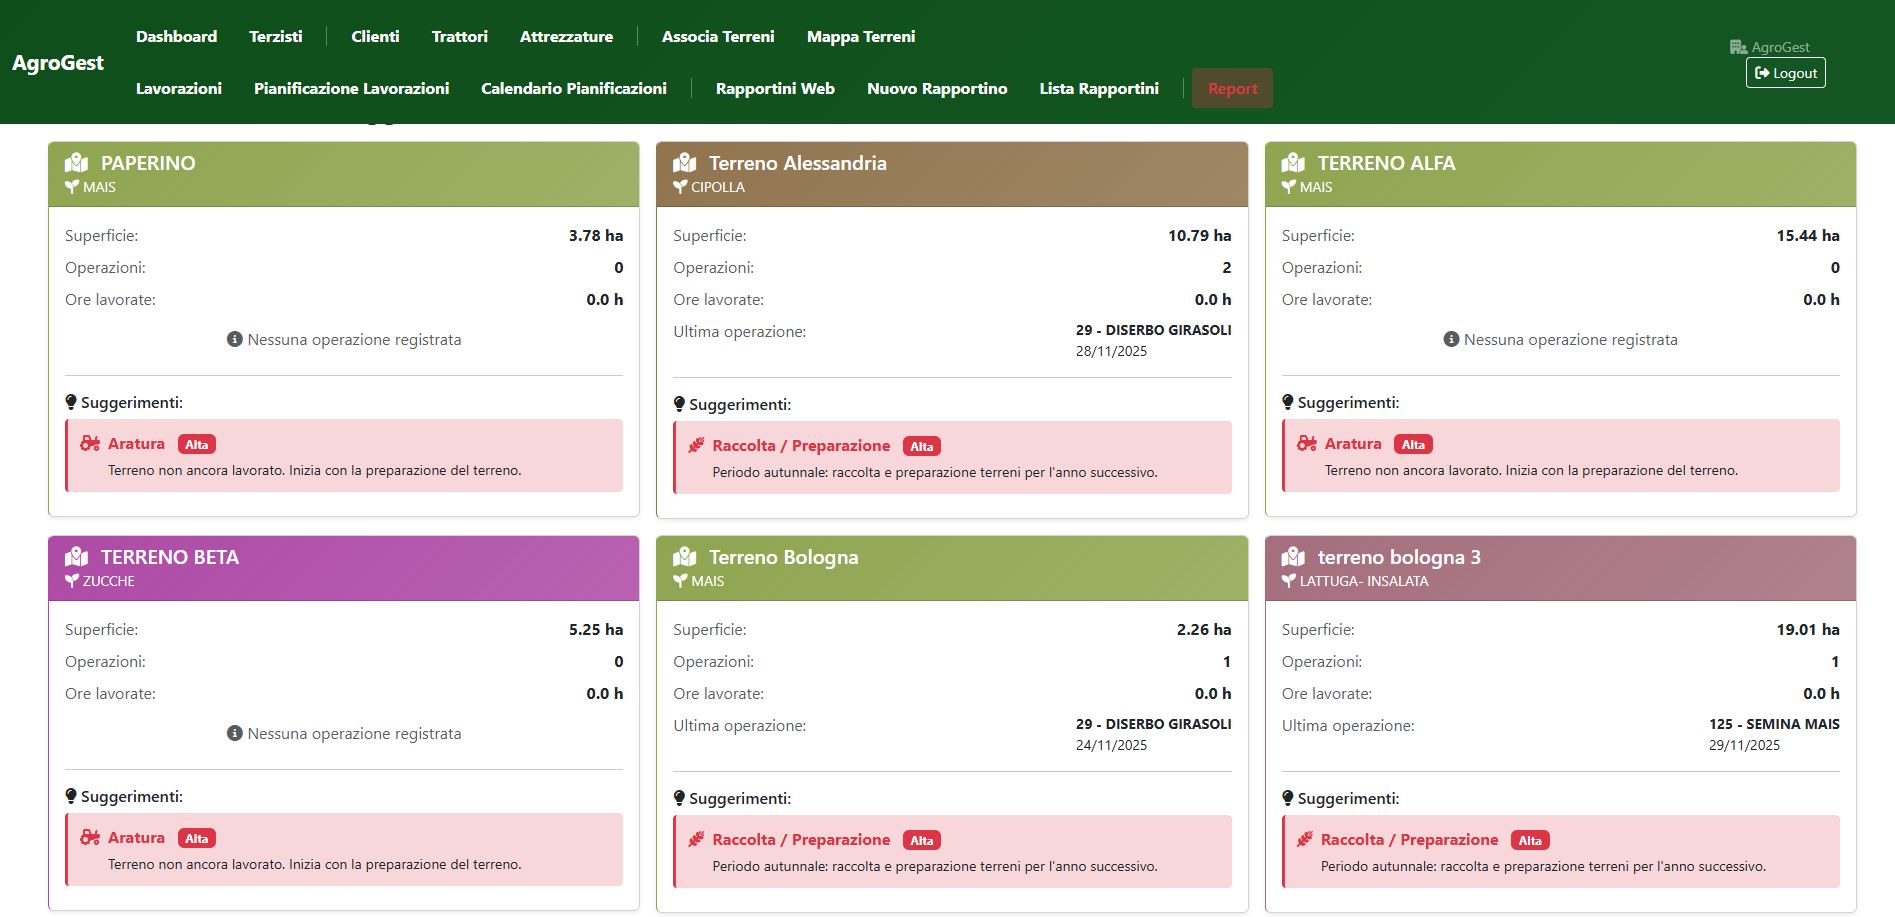Image resolution: width=1895 pixels, height=917 pixels.
Task: Open the Dashboard menu item
Action: coord(176,36)
